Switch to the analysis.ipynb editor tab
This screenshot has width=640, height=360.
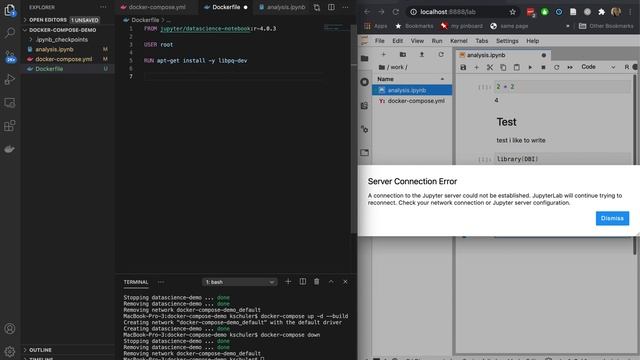(x=282, y=7)
